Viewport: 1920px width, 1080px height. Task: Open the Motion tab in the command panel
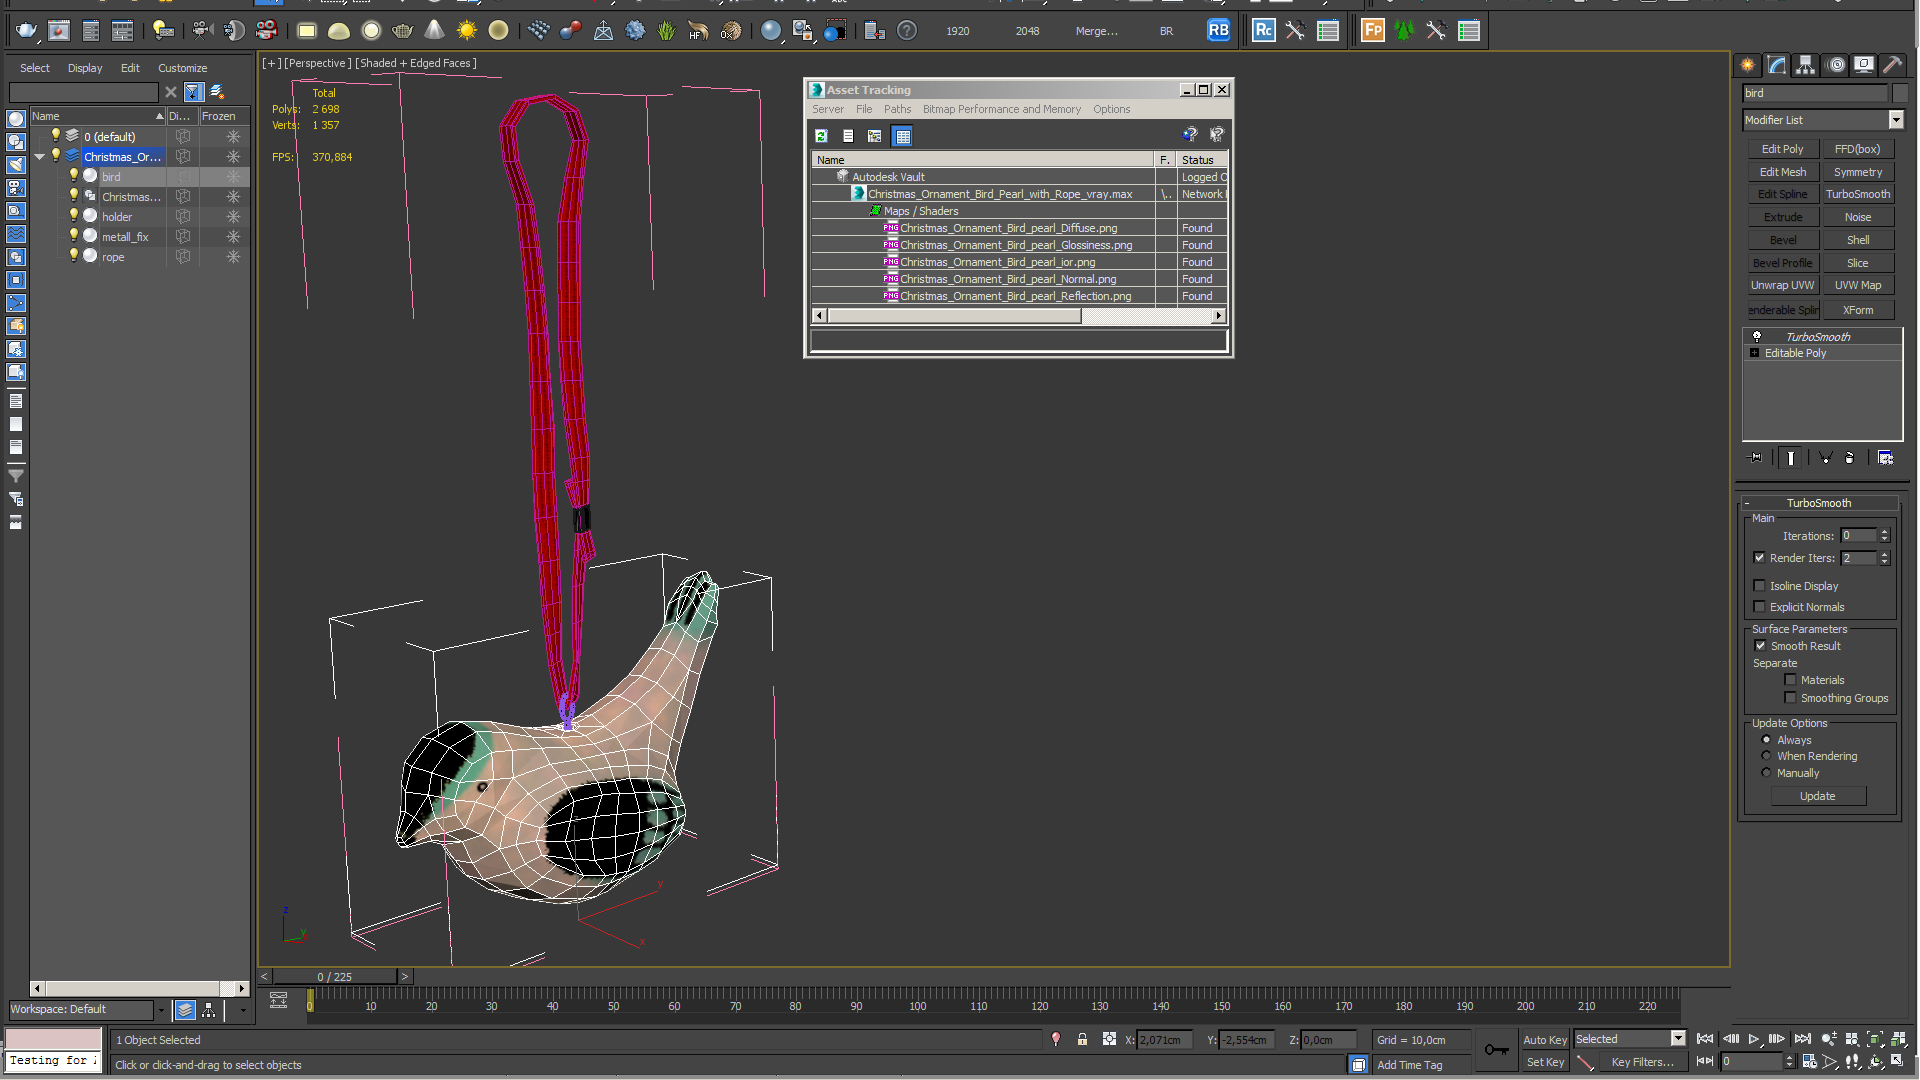click(x=1836, y=65)
